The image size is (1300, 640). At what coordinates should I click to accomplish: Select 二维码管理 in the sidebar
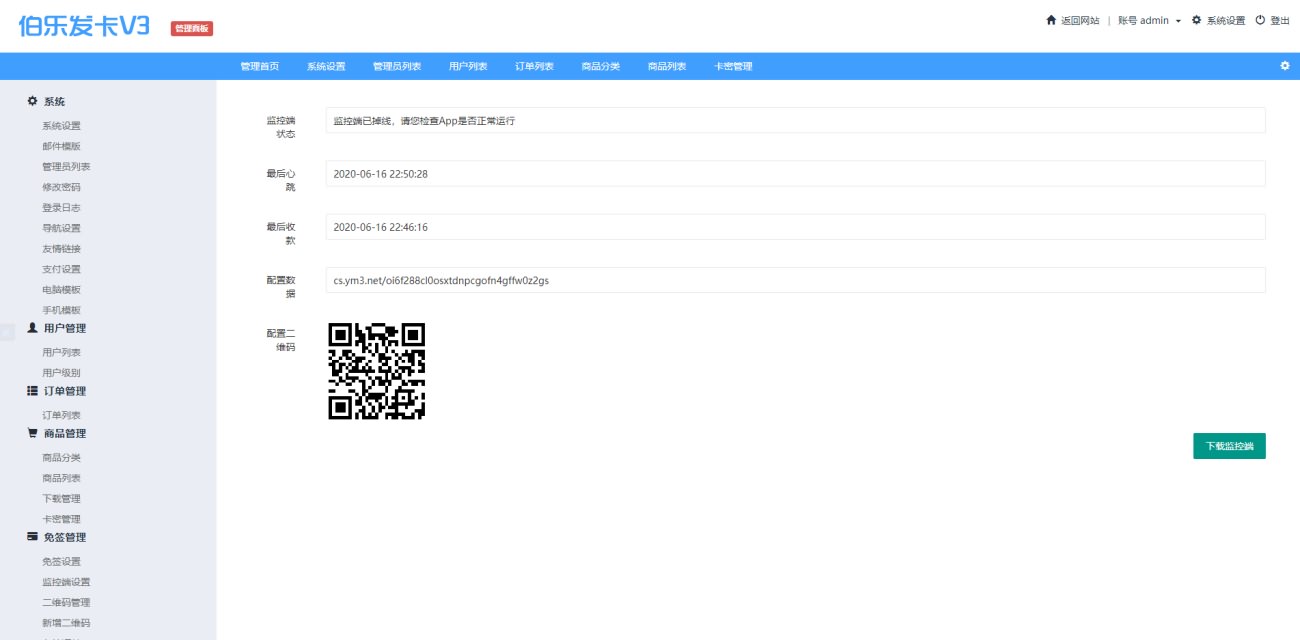coord(66,602)
